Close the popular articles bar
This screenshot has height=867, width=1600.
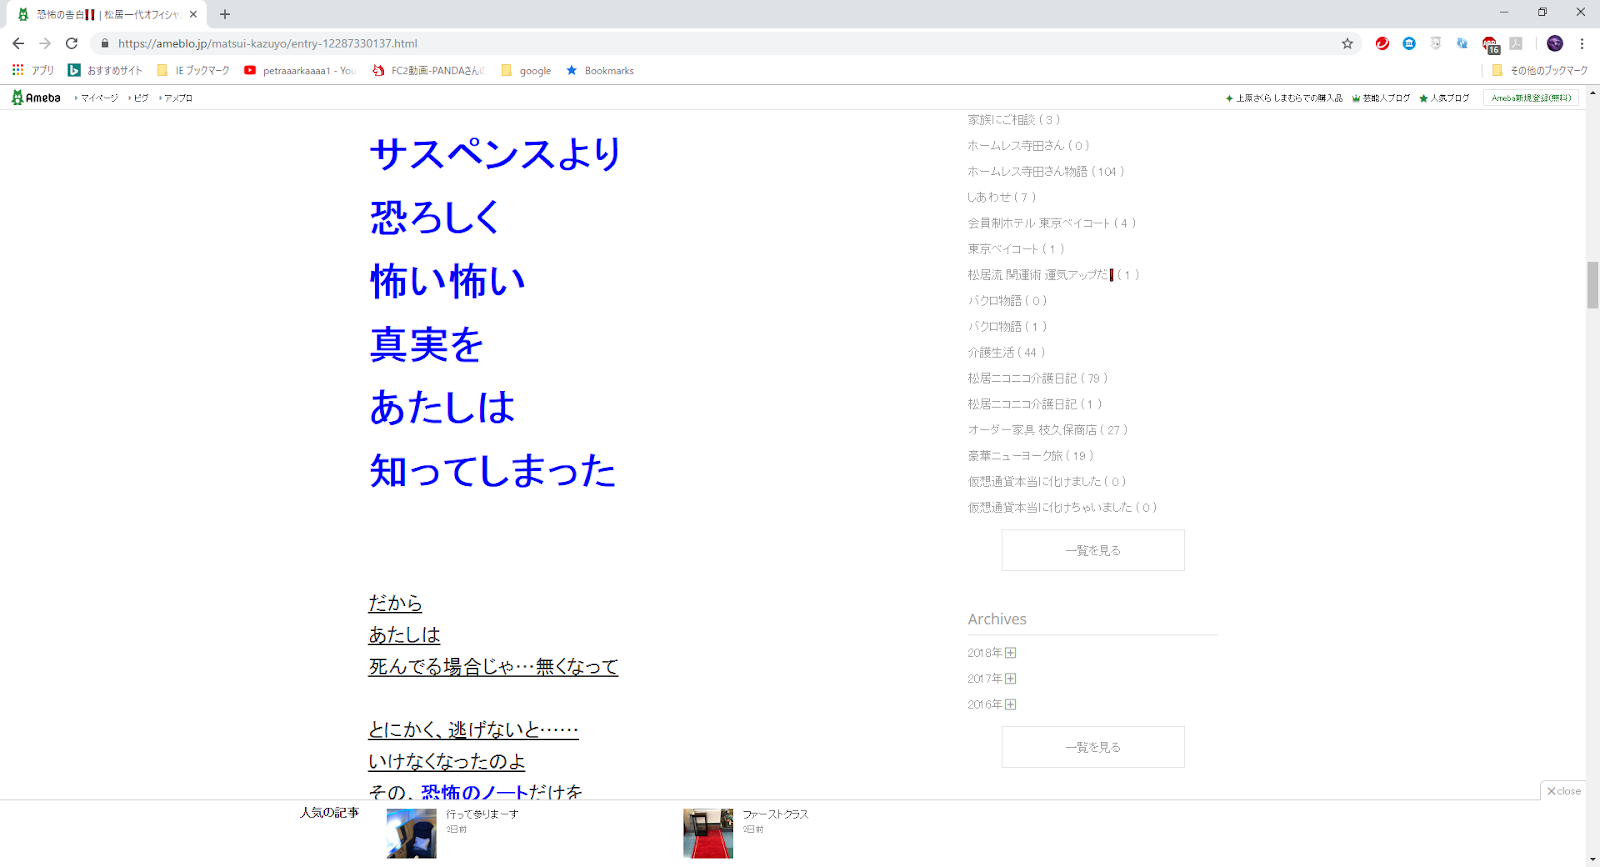pos(1564,791)
